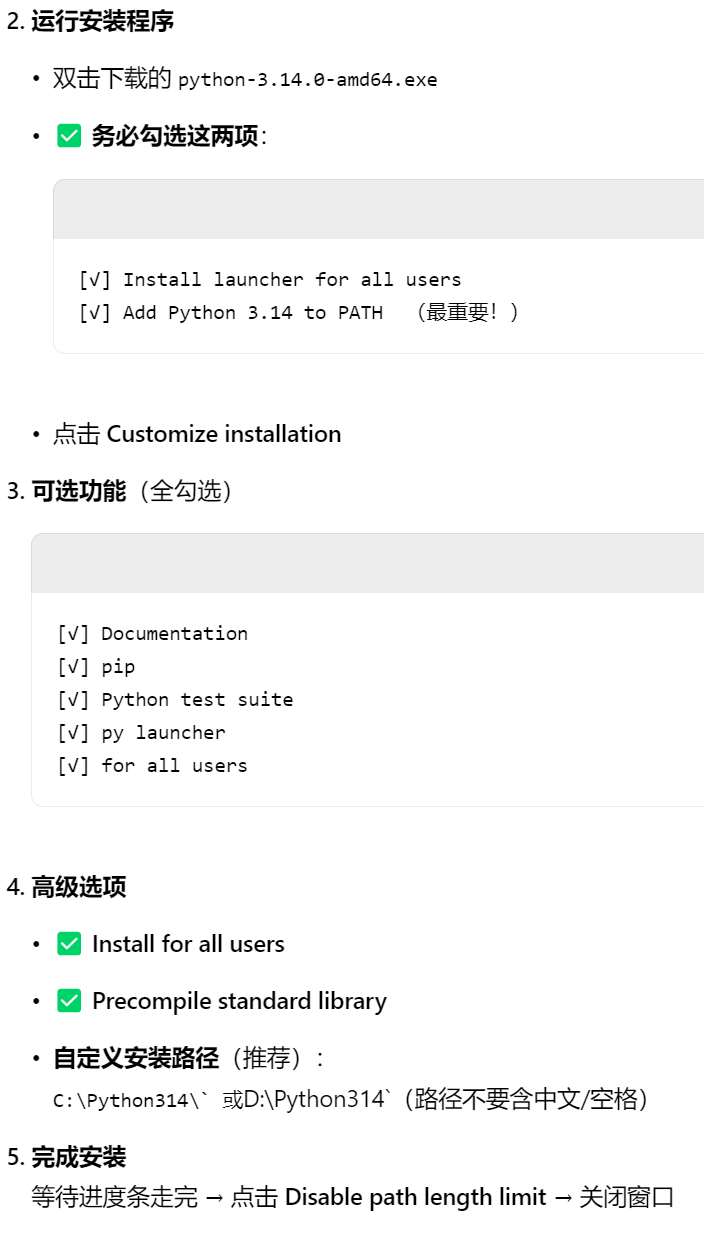Click the 运行安装程序 step heading

coord(103,22)
